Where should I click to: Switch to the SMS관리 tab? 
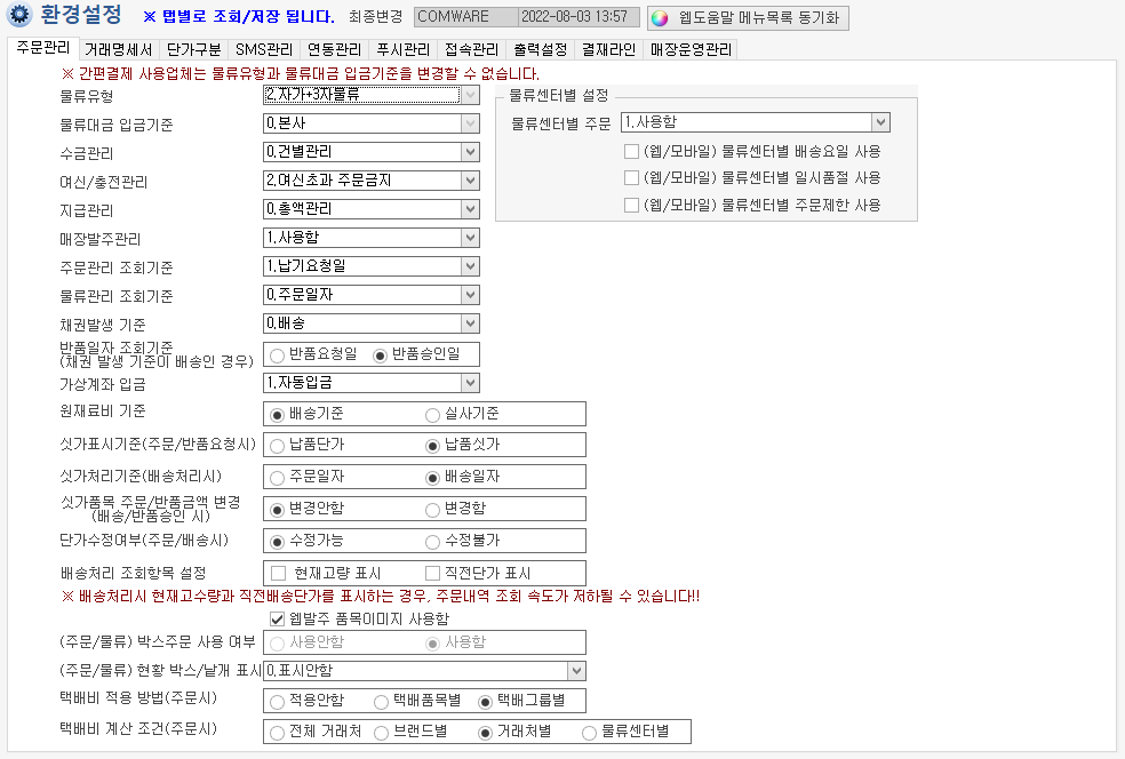264,50
